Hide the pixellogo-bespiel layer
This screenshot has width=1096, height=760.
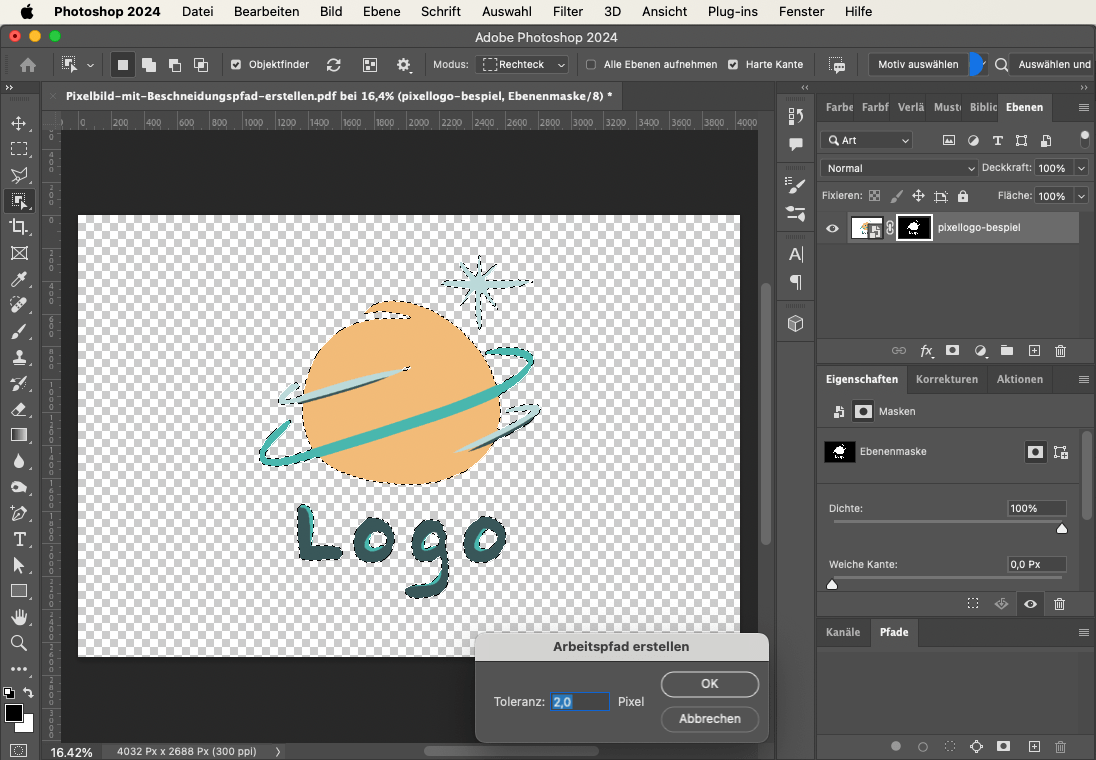(832, 228)
